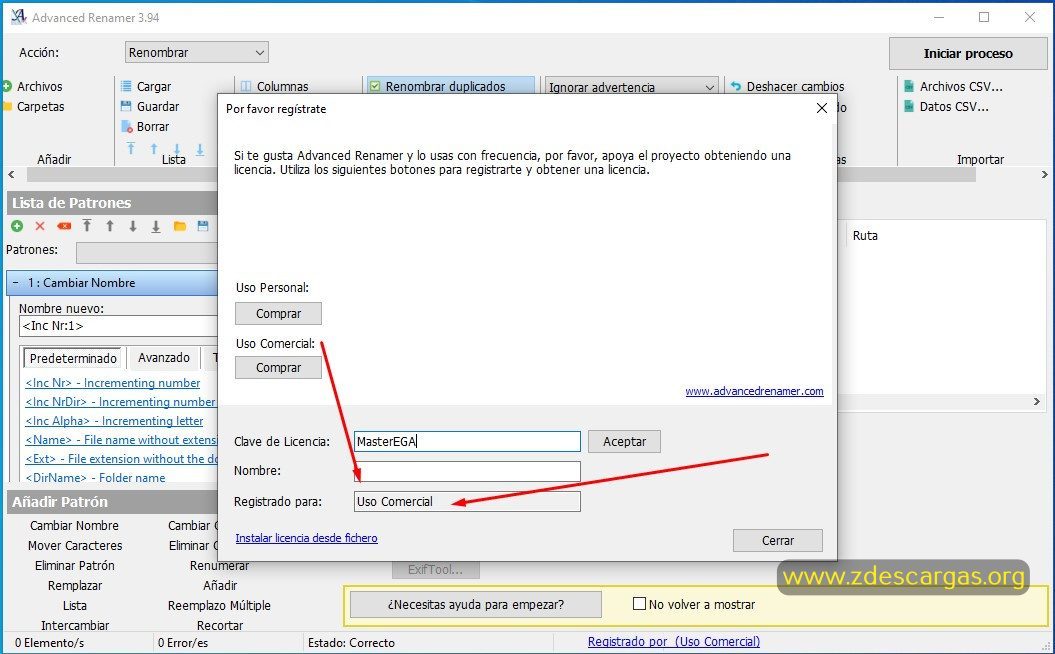Click the Datos CSV import icon

[x=909, y=106]
